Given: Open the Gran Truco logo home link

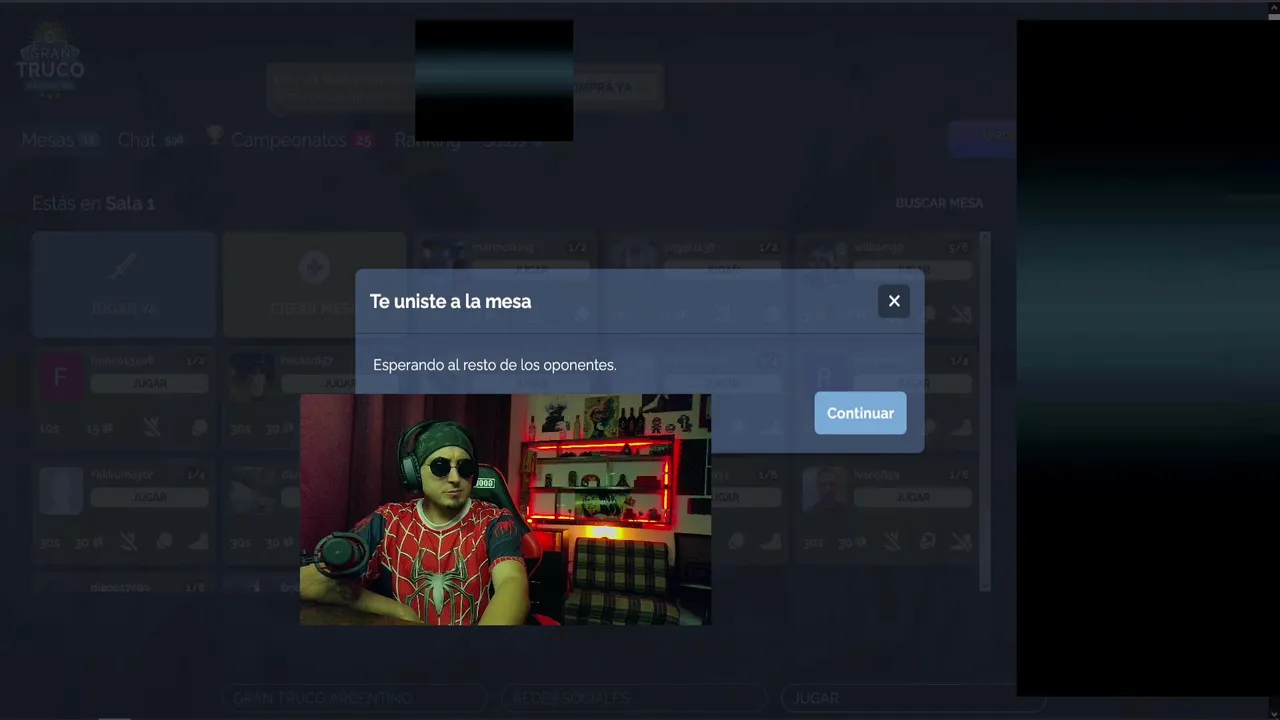Looking at the screenshot, I should point(50,62).
